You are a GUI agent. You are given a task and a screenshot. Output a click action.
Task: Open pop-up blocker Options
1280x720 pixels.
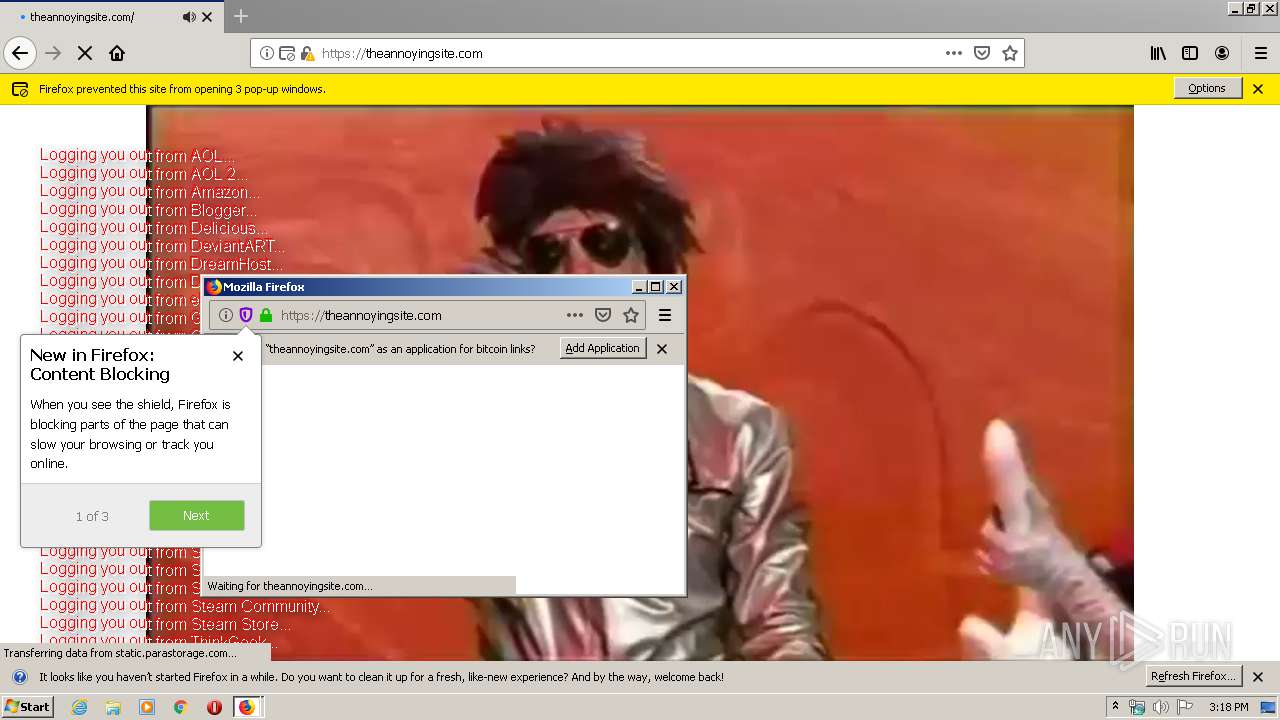coord(1207,88)
